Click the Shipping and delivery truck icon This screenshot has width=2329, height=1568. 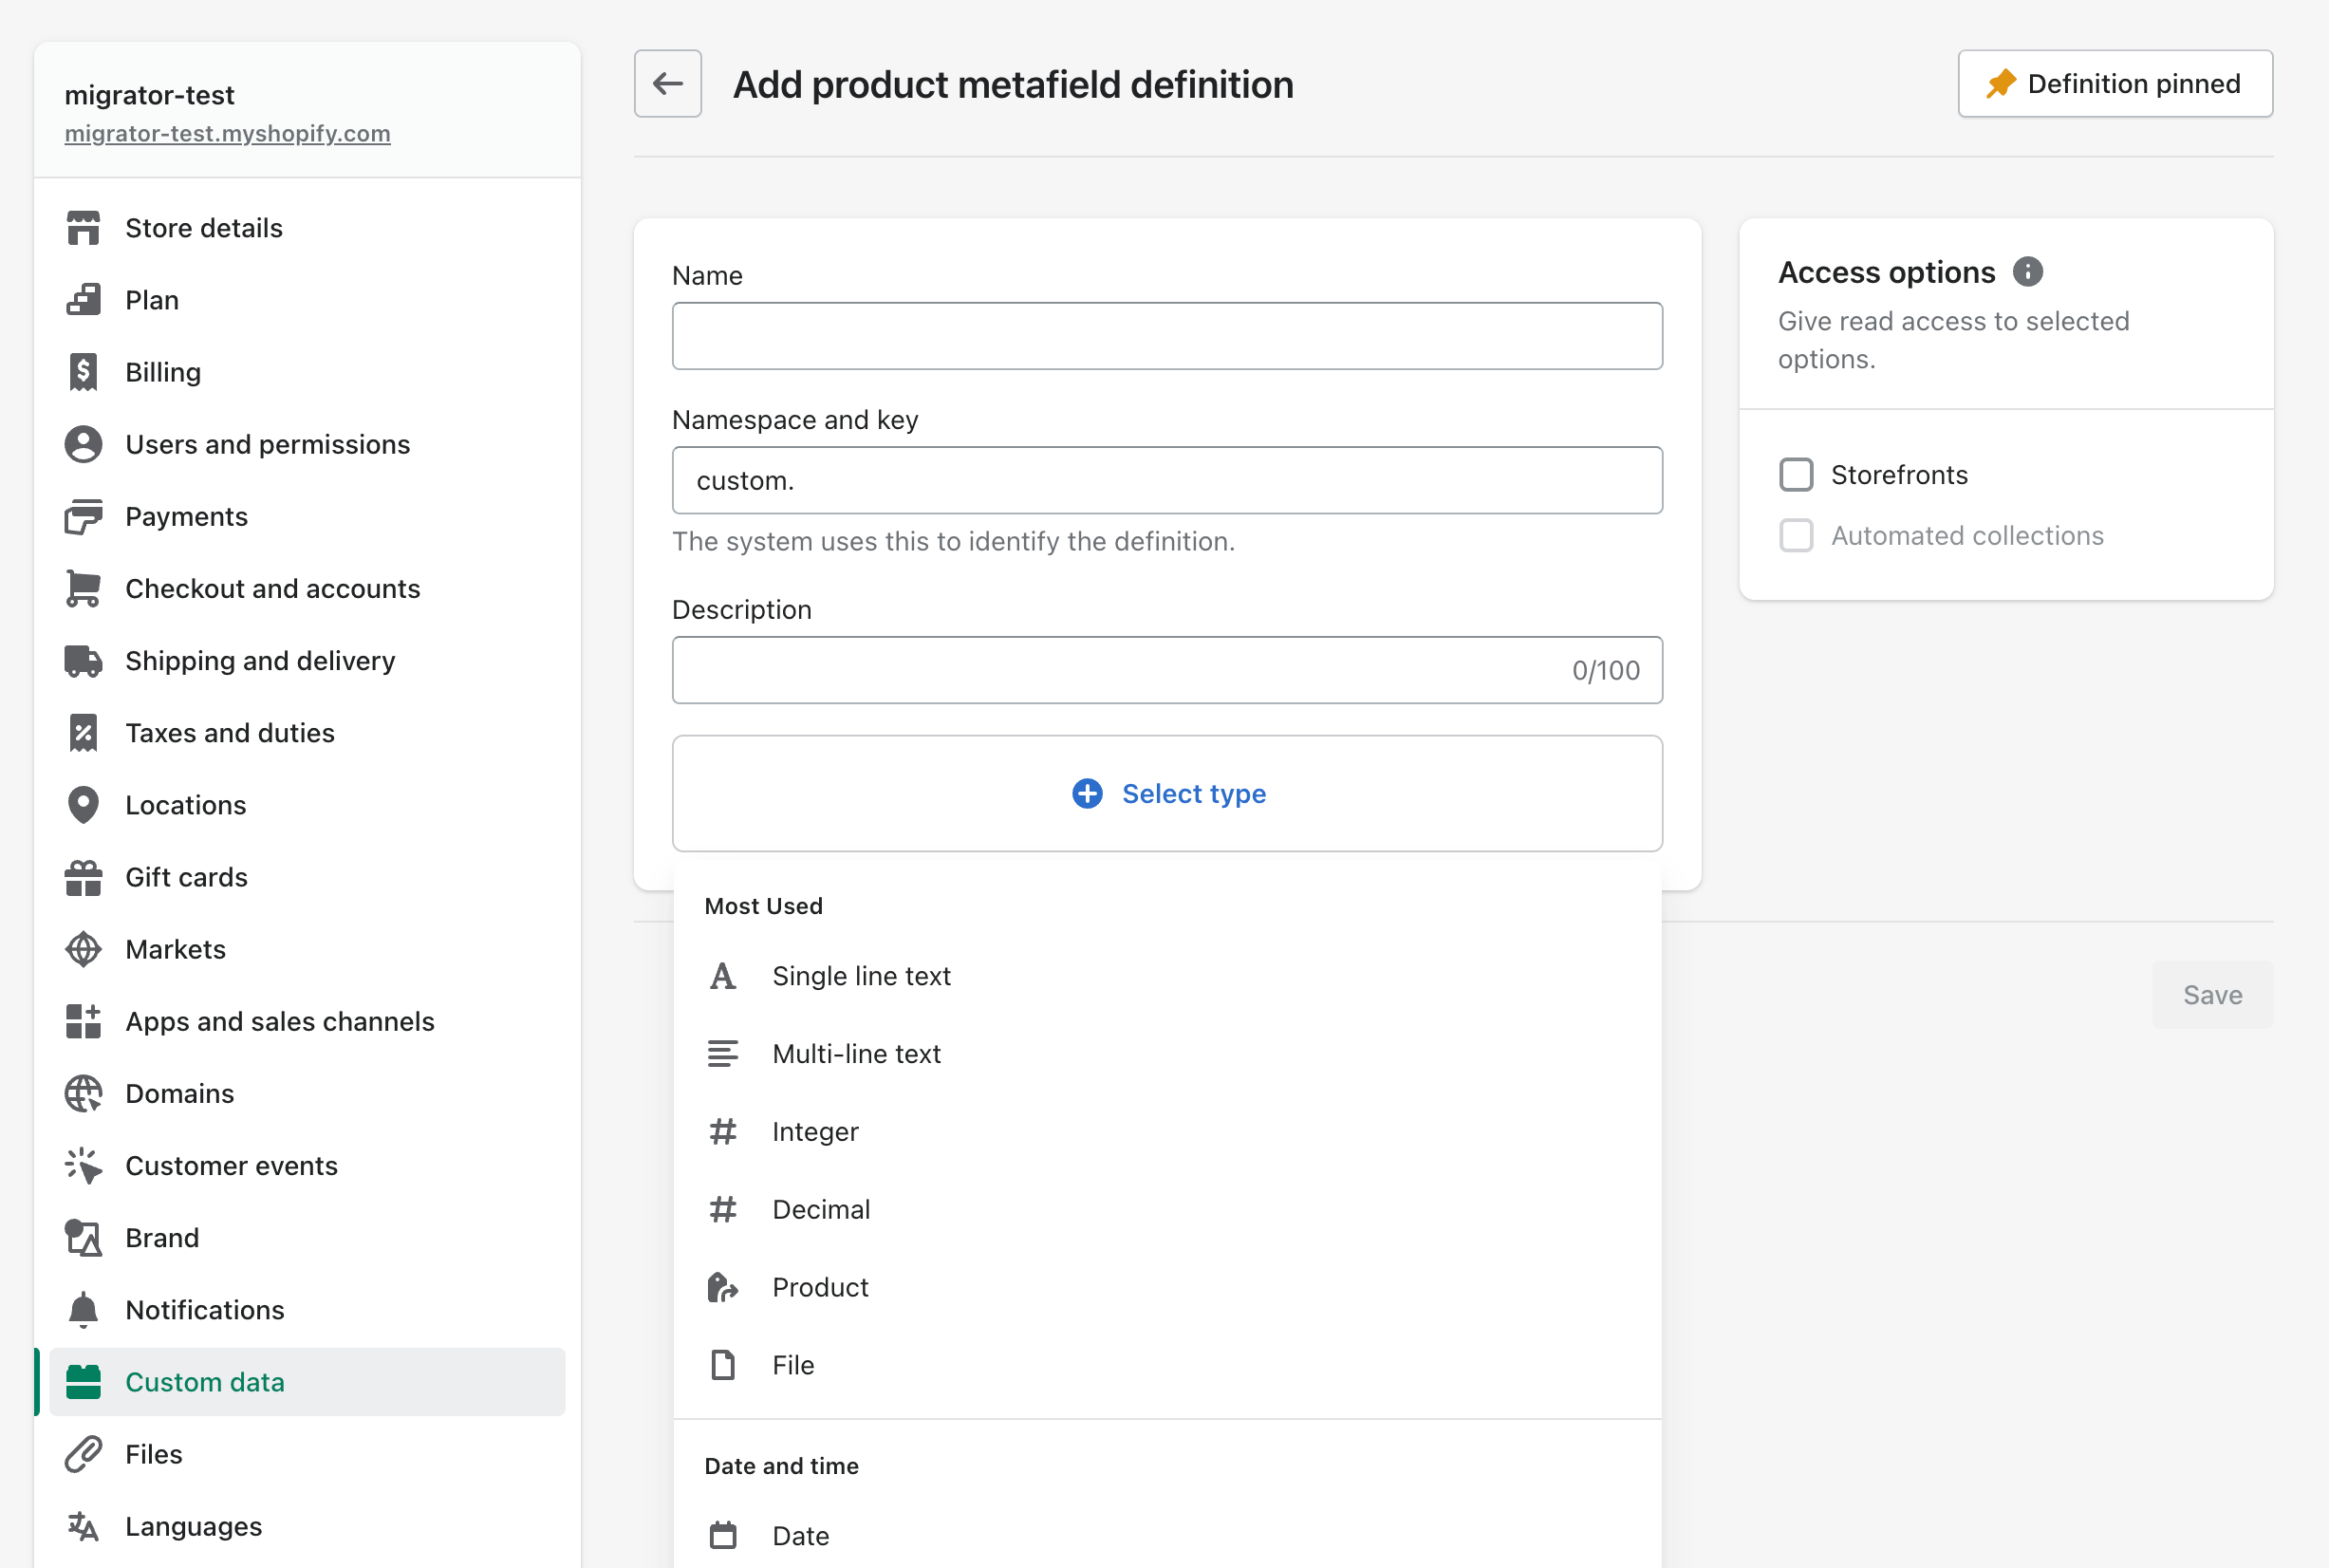click(84, 660)
